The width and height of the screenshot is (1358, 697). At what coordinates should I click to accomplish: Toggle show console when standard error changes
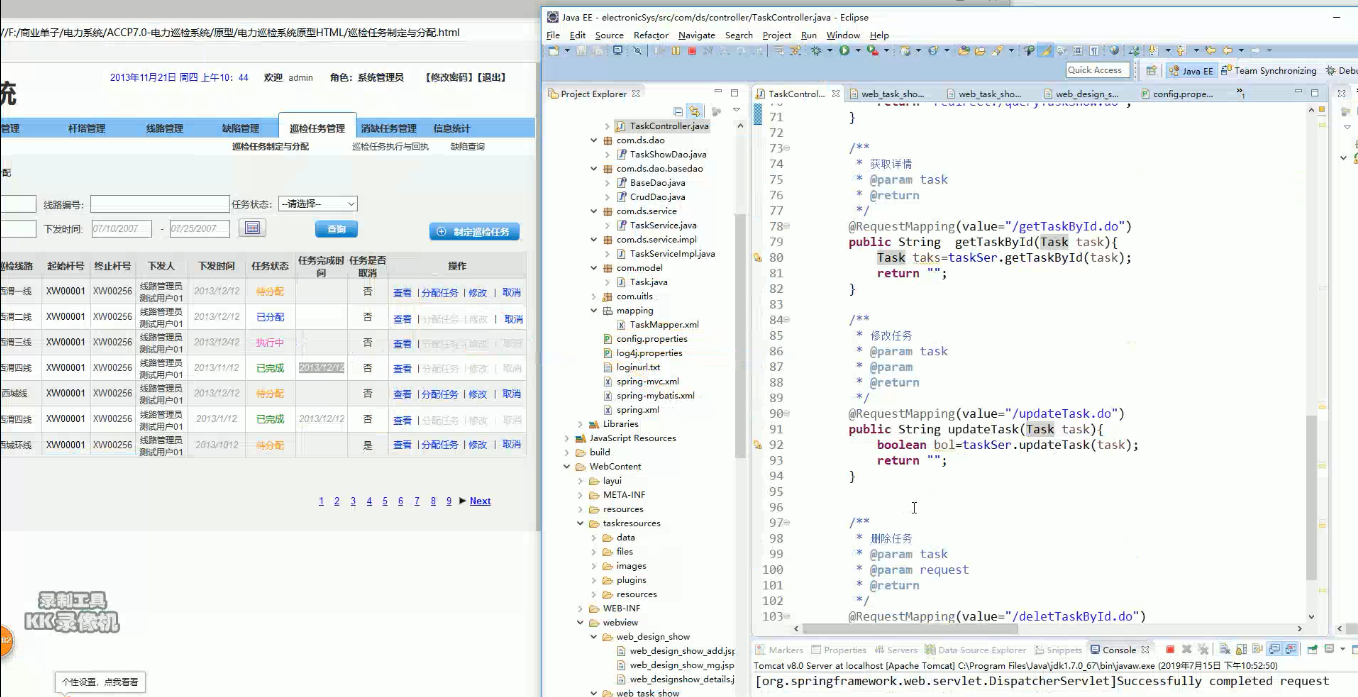pyautogui.click(x=1290, y=649)
